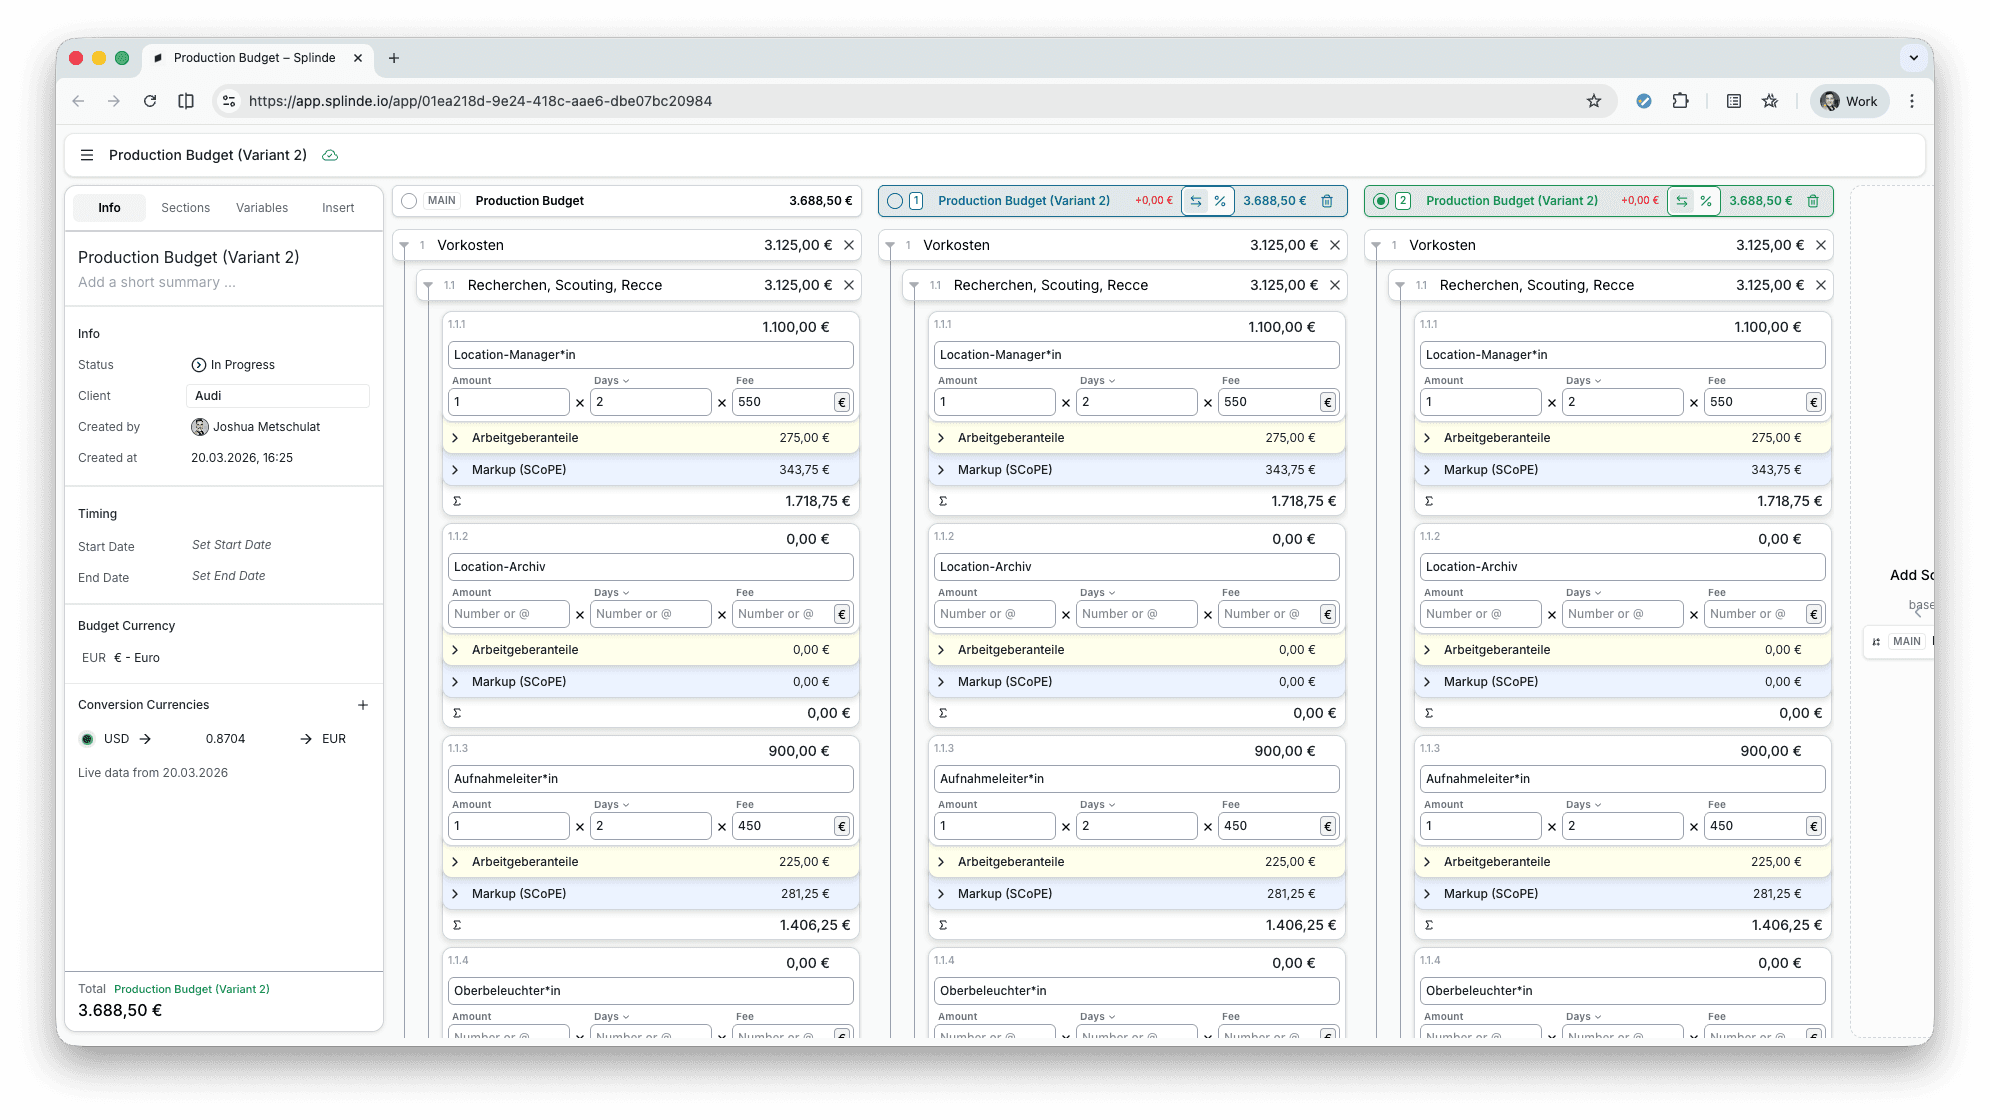Open the In Progress status selector

tap(233, 365)
